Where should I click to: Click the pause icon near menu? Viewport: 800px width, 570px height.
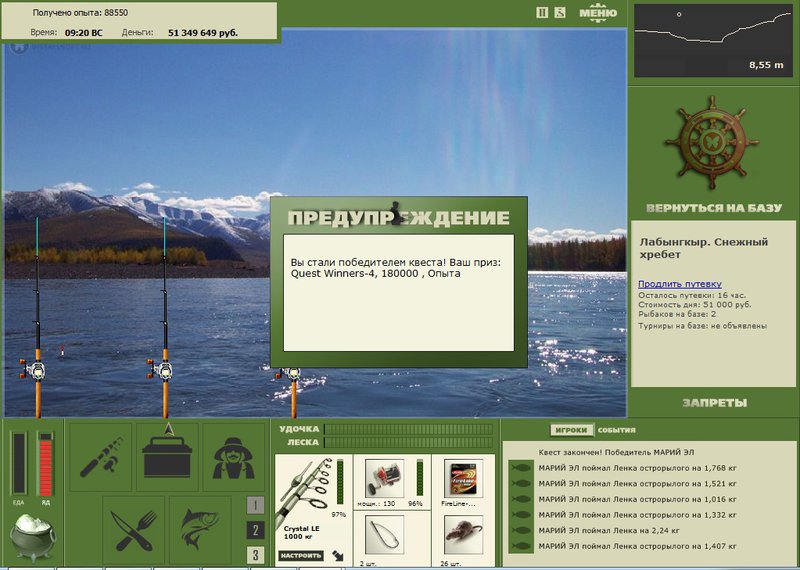coord(542,12)
